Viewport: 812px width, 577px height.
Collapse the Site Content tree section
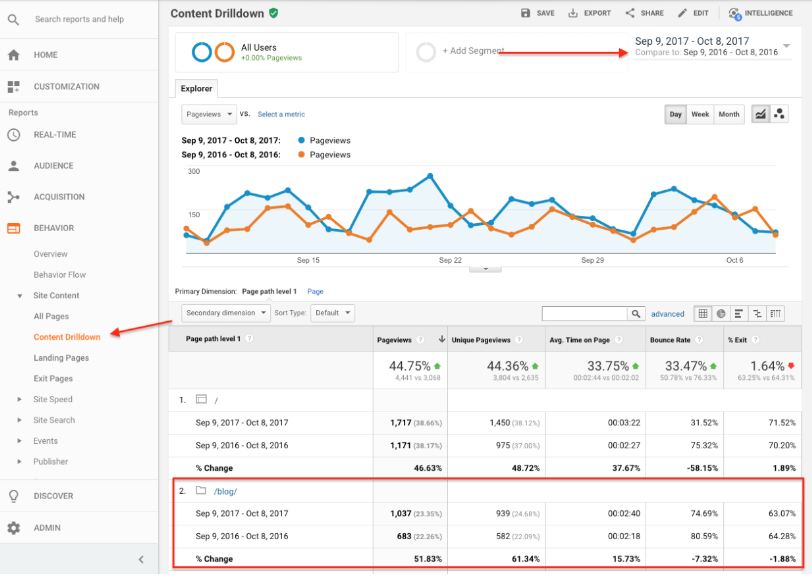pyautogui.click(x=20, y=296)
